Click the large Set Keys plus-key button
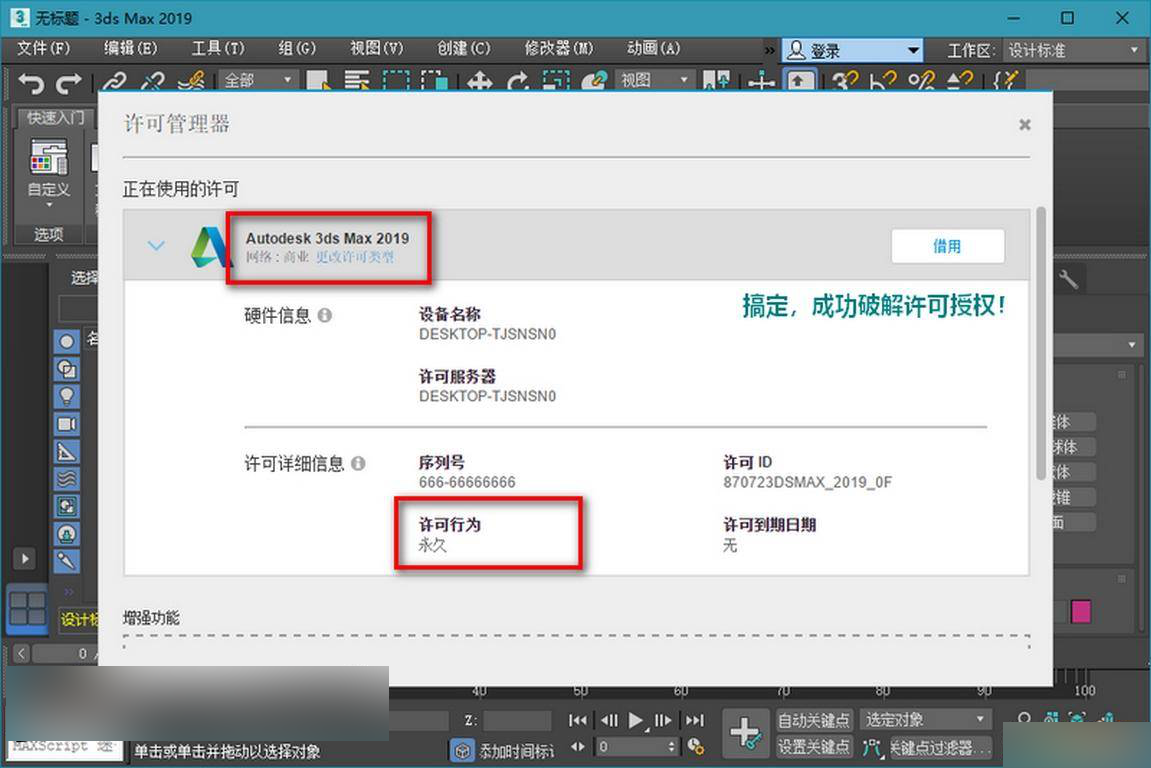The width and height of the screenshot is (1151, 768). (745, 733)
